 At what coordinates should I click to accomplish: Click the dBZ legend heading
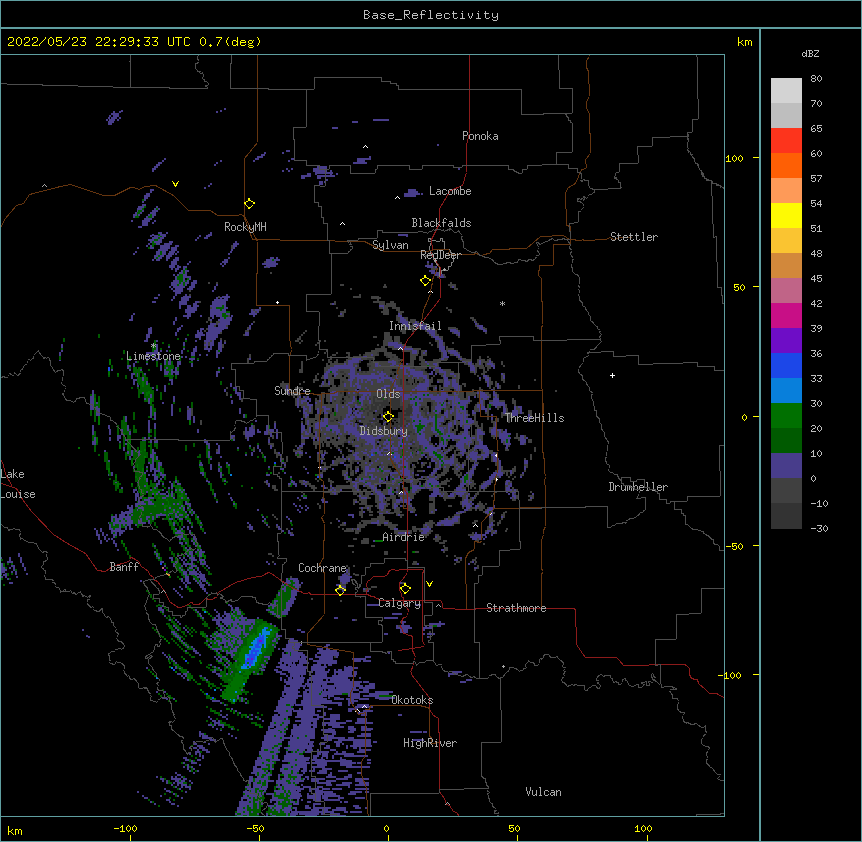(810, 54)
